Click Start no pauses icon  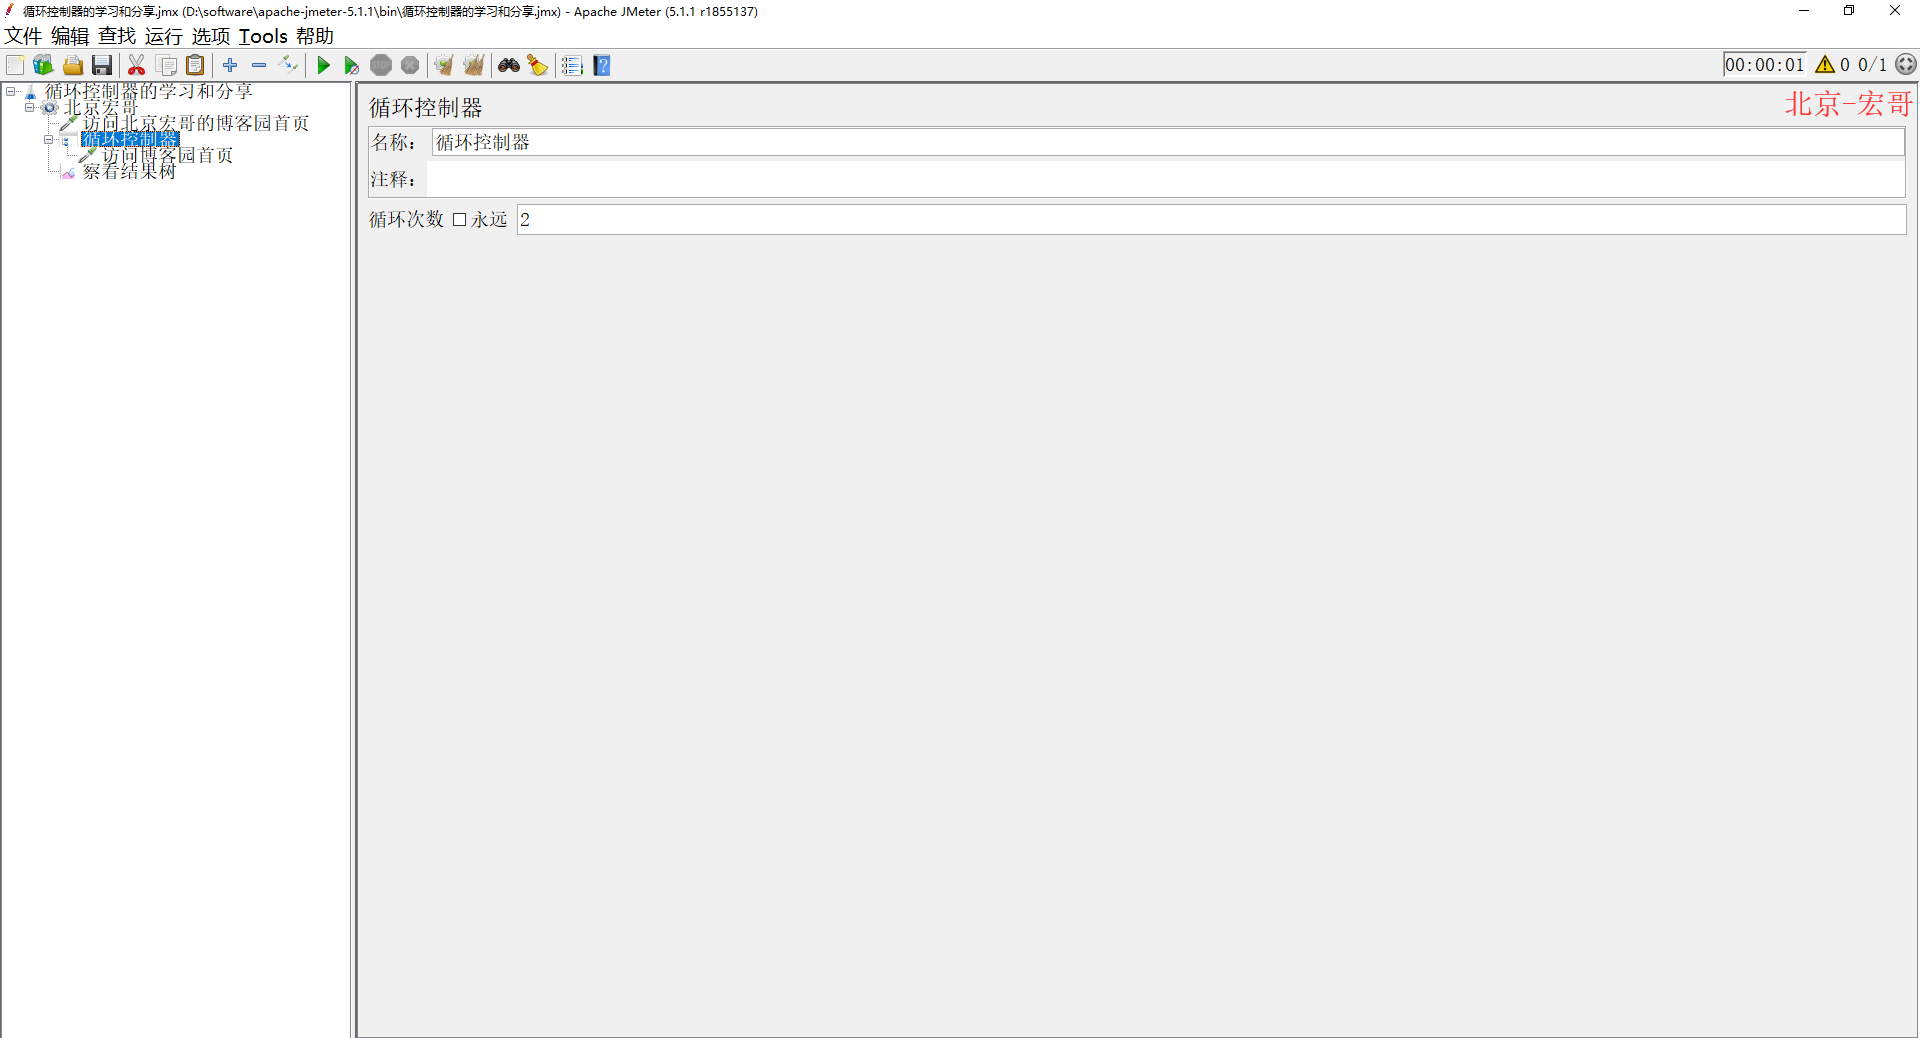(x=352, y=65)
